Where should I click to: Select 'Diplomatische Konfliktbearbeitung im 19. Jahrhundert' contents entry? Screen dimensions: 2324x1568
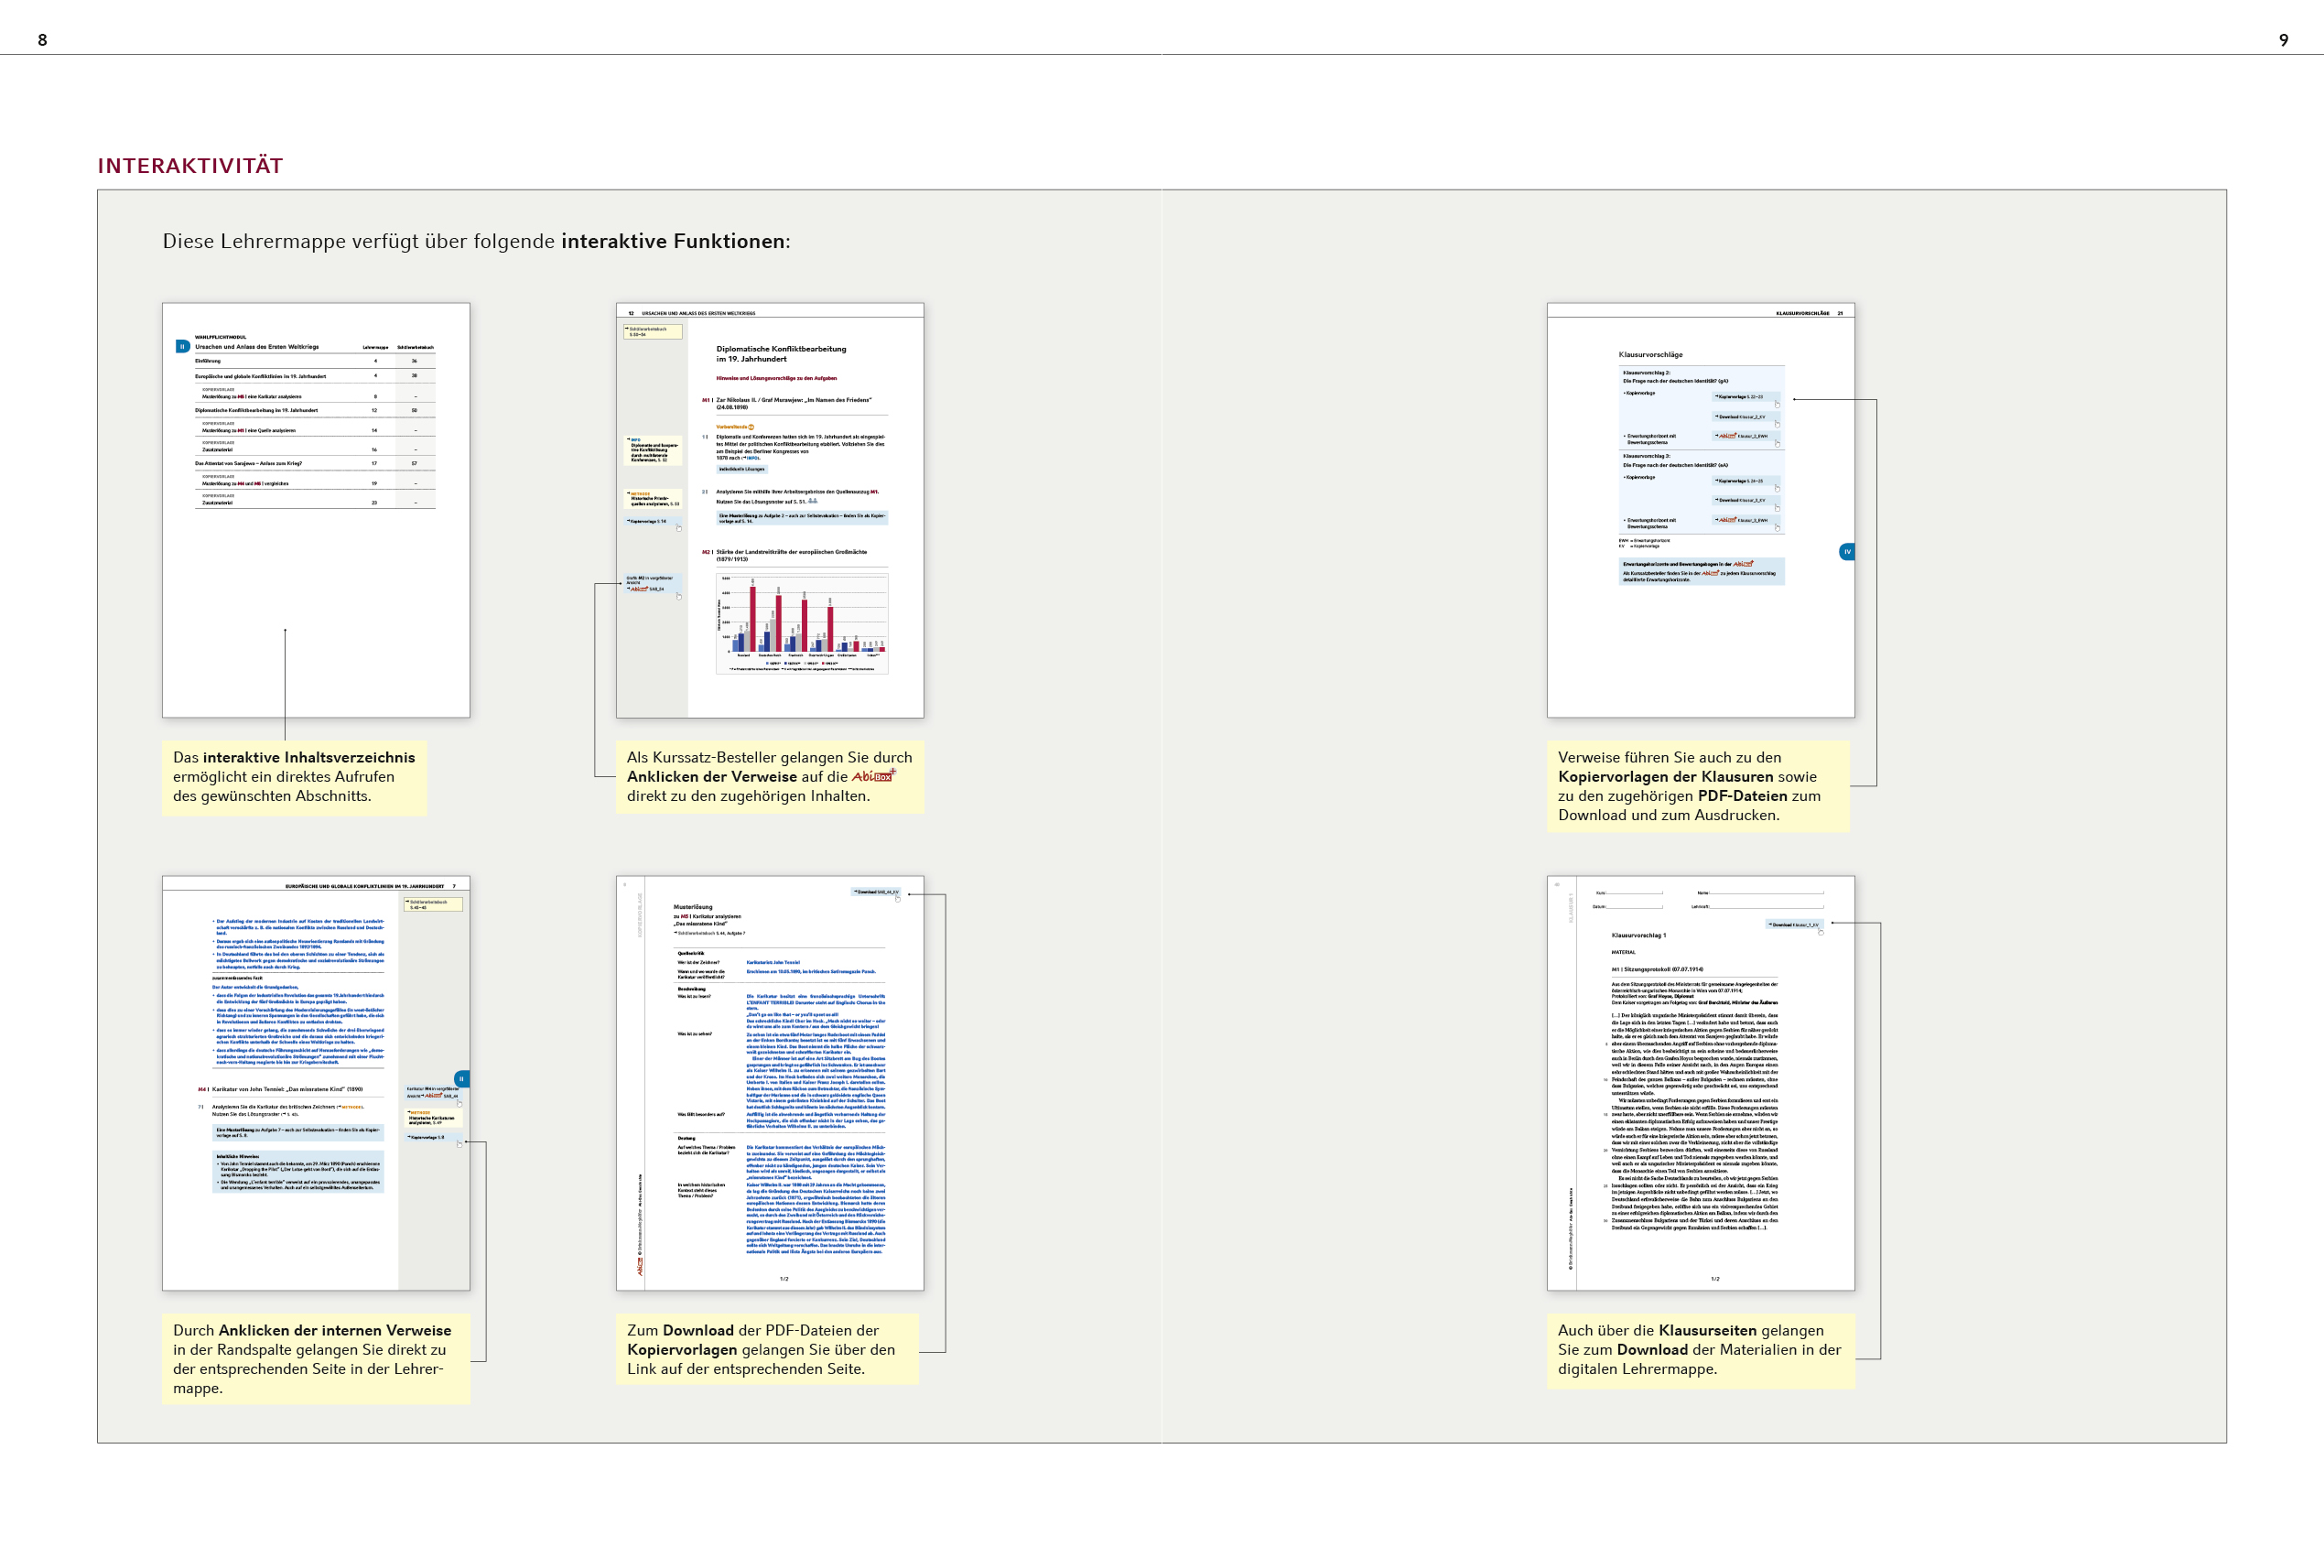(x=258, y=410)
